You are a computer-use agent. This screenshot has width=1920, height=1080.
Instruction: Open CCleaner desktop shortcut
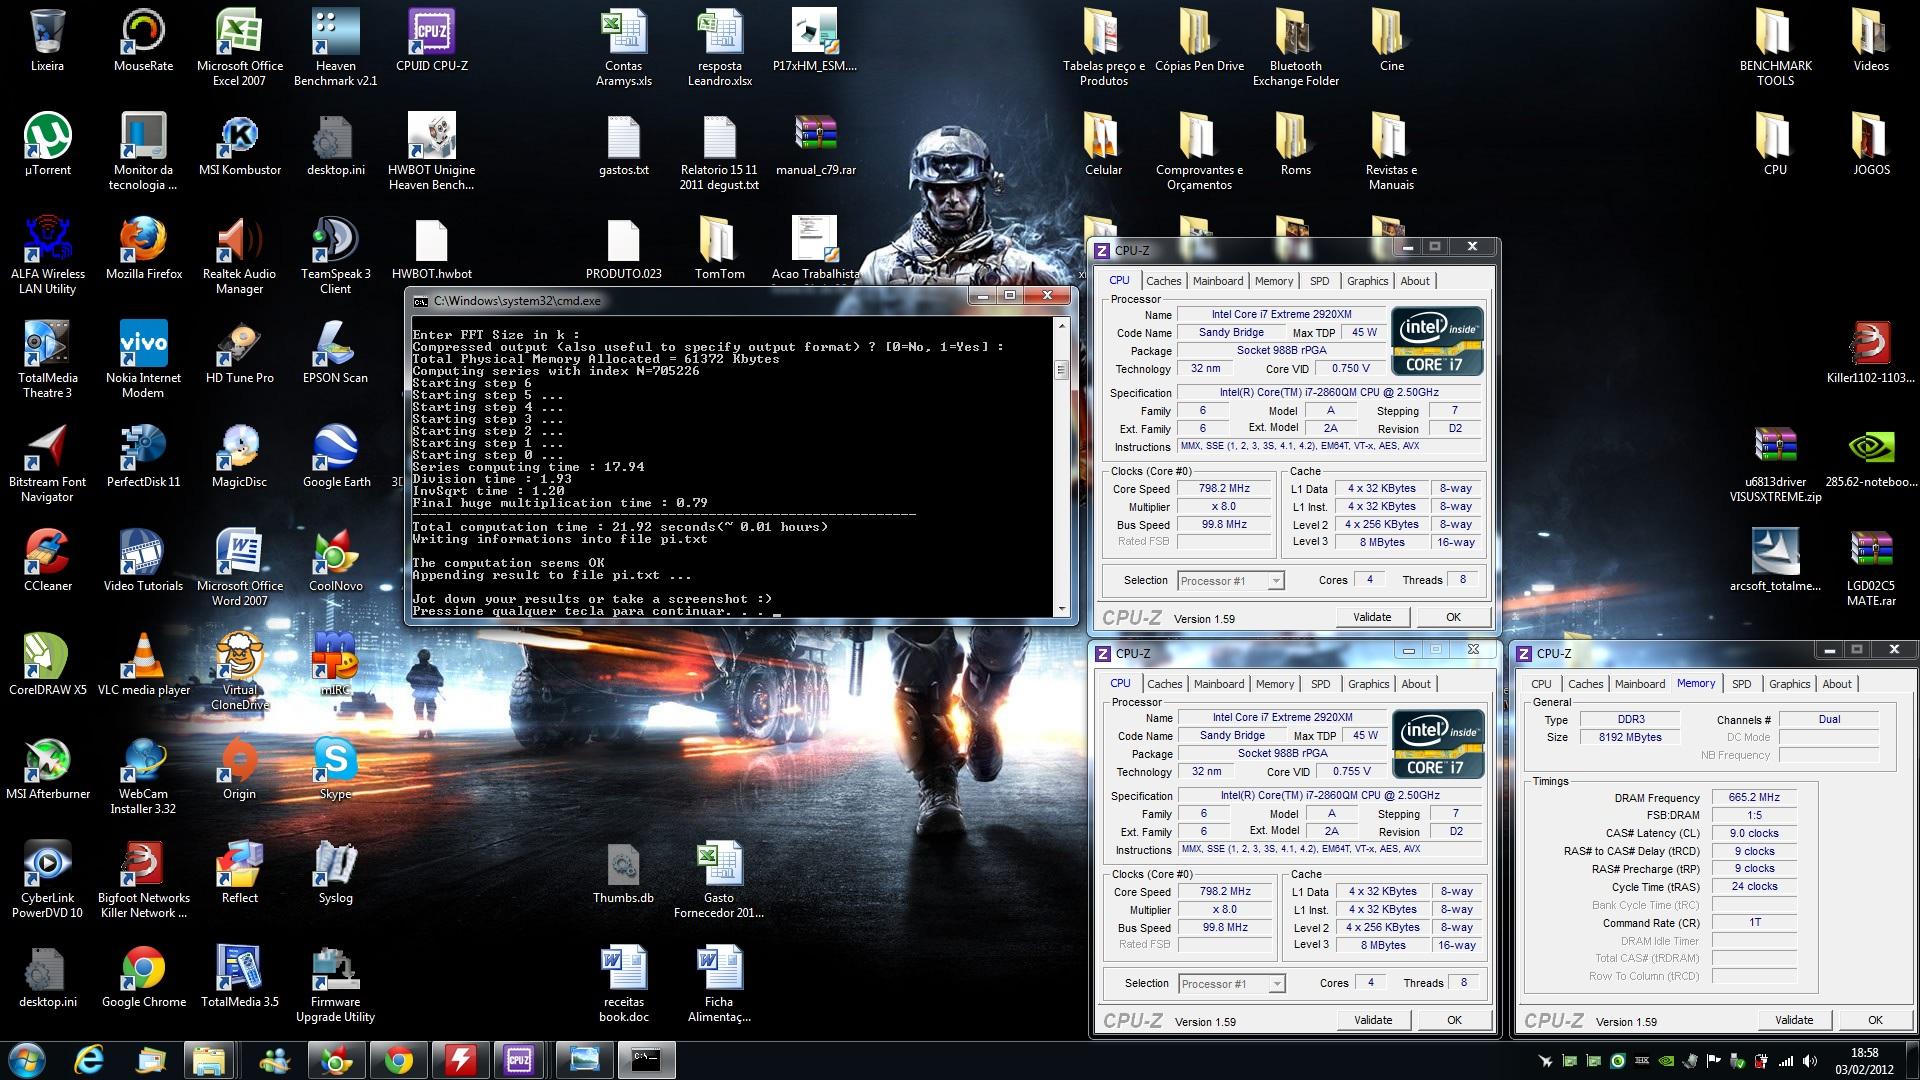pyautogui.click(x=47, y=561)
